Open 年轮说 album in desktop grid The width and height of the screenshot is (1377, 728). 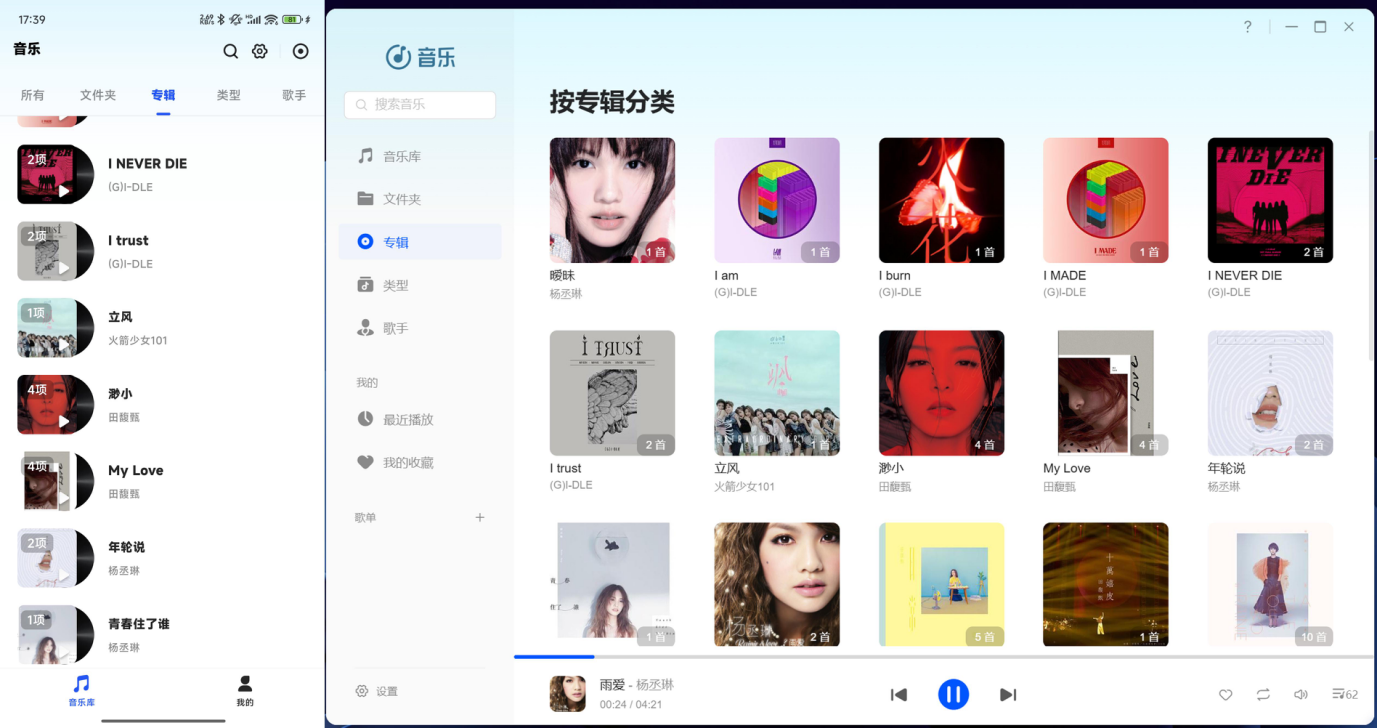tap(1270, 393)
